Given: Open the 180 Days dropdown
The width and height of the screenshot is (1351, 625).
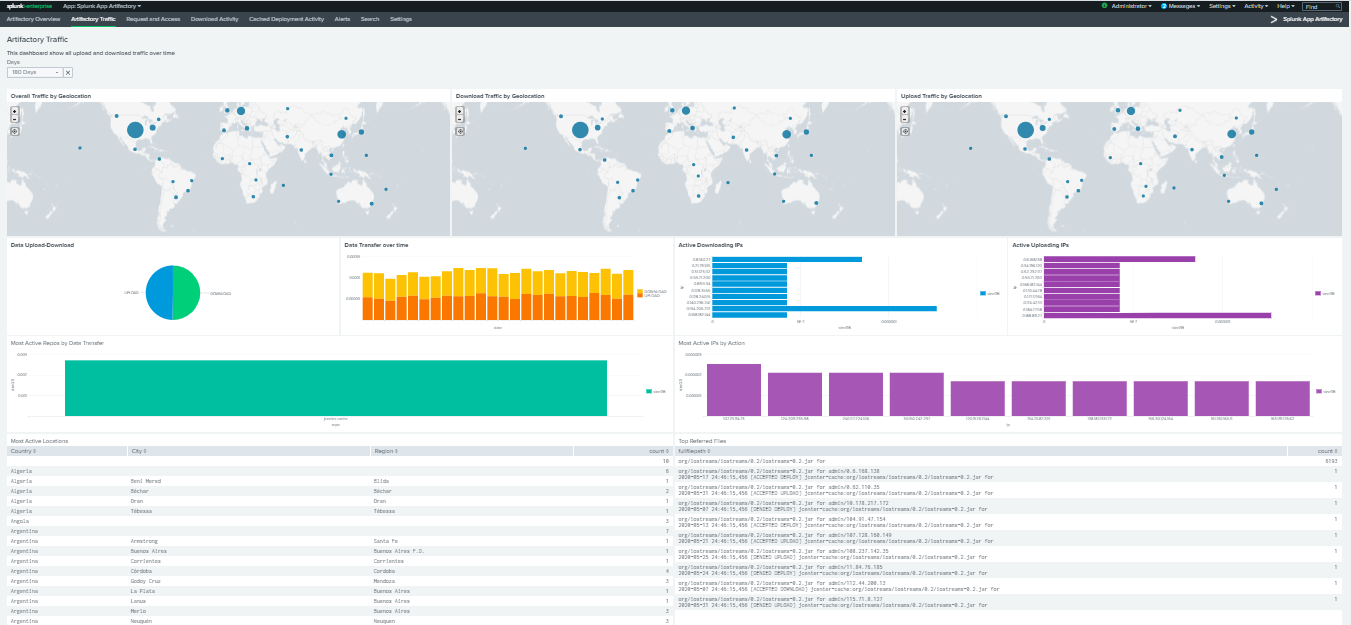Looking at the screenshot, I should click(x=34, y=73).
